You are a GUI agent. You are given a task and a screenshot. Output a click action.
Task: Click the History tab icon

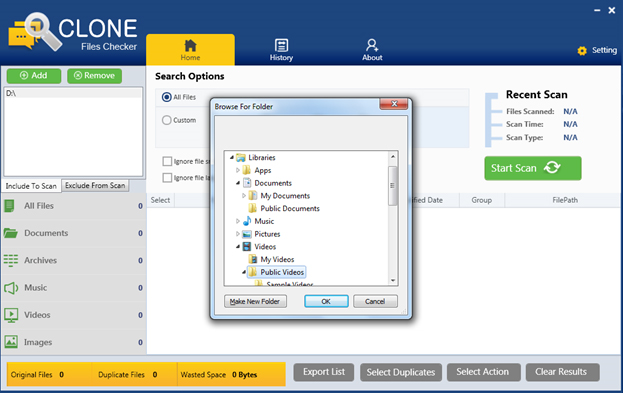point(281,45)
